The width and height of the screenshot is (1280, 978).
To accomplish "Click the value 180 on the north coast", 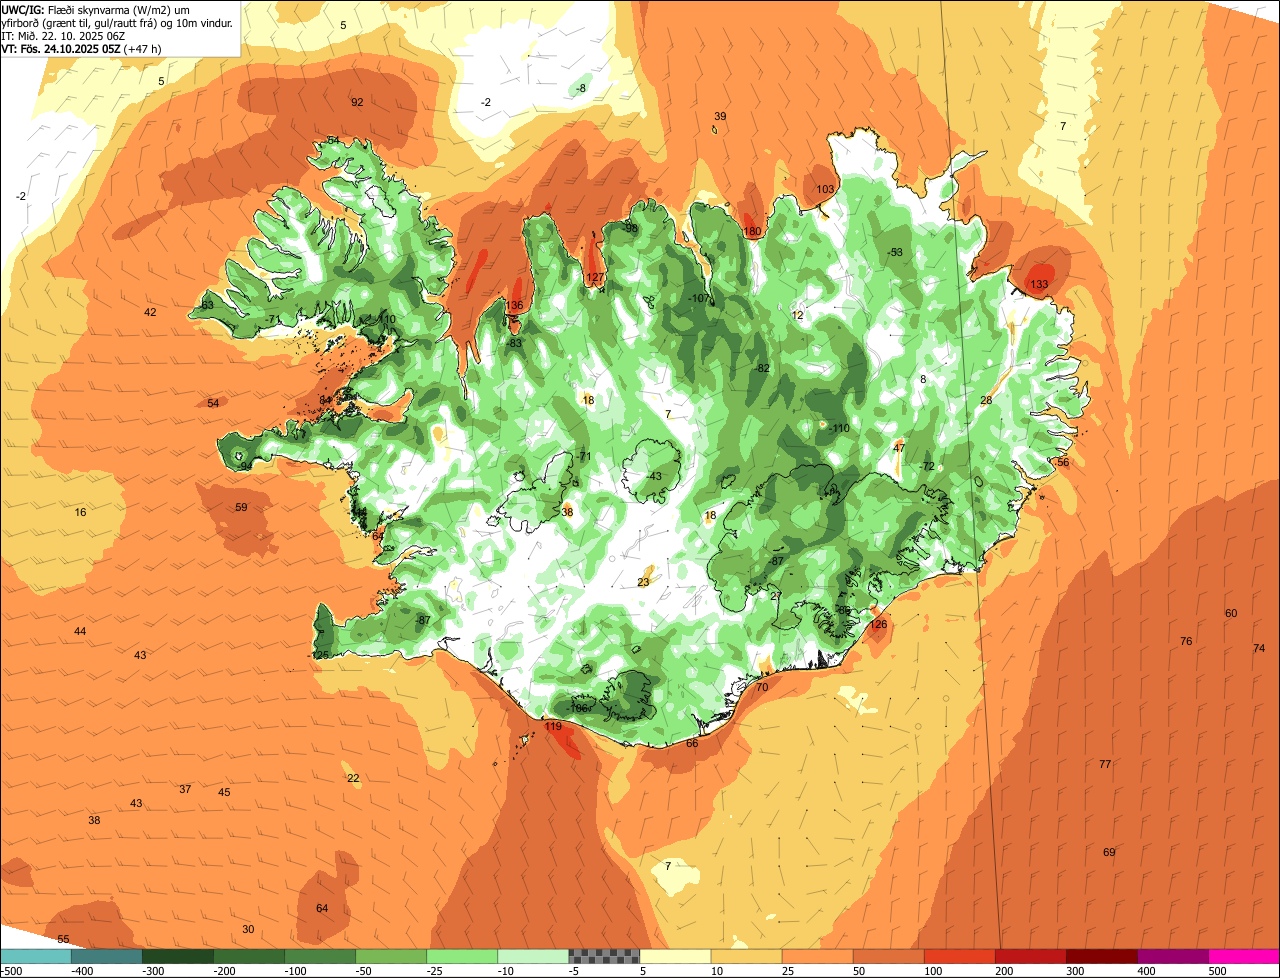I will [x=753, y=232].
